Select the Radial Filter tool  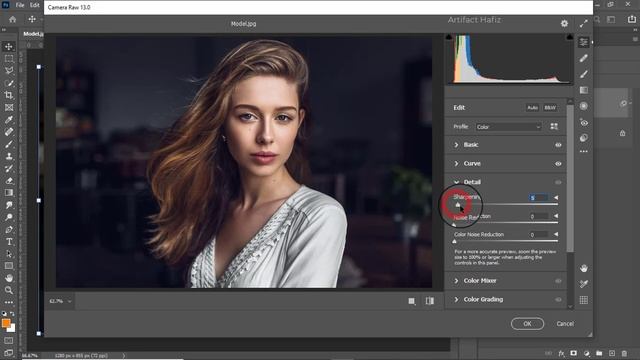[x=584, y=106]
